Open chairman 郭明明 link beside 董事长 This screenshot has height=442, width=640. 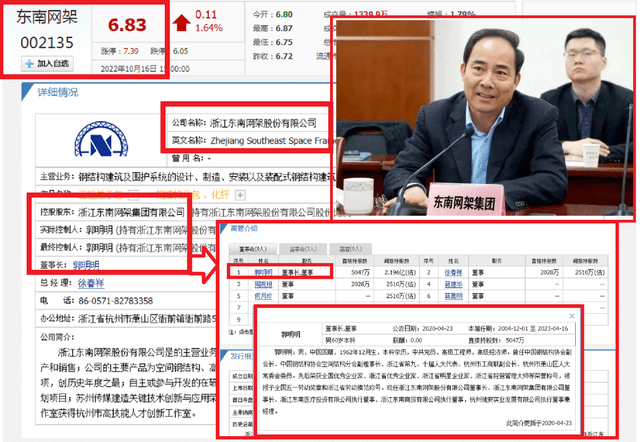tap(86, 265)
